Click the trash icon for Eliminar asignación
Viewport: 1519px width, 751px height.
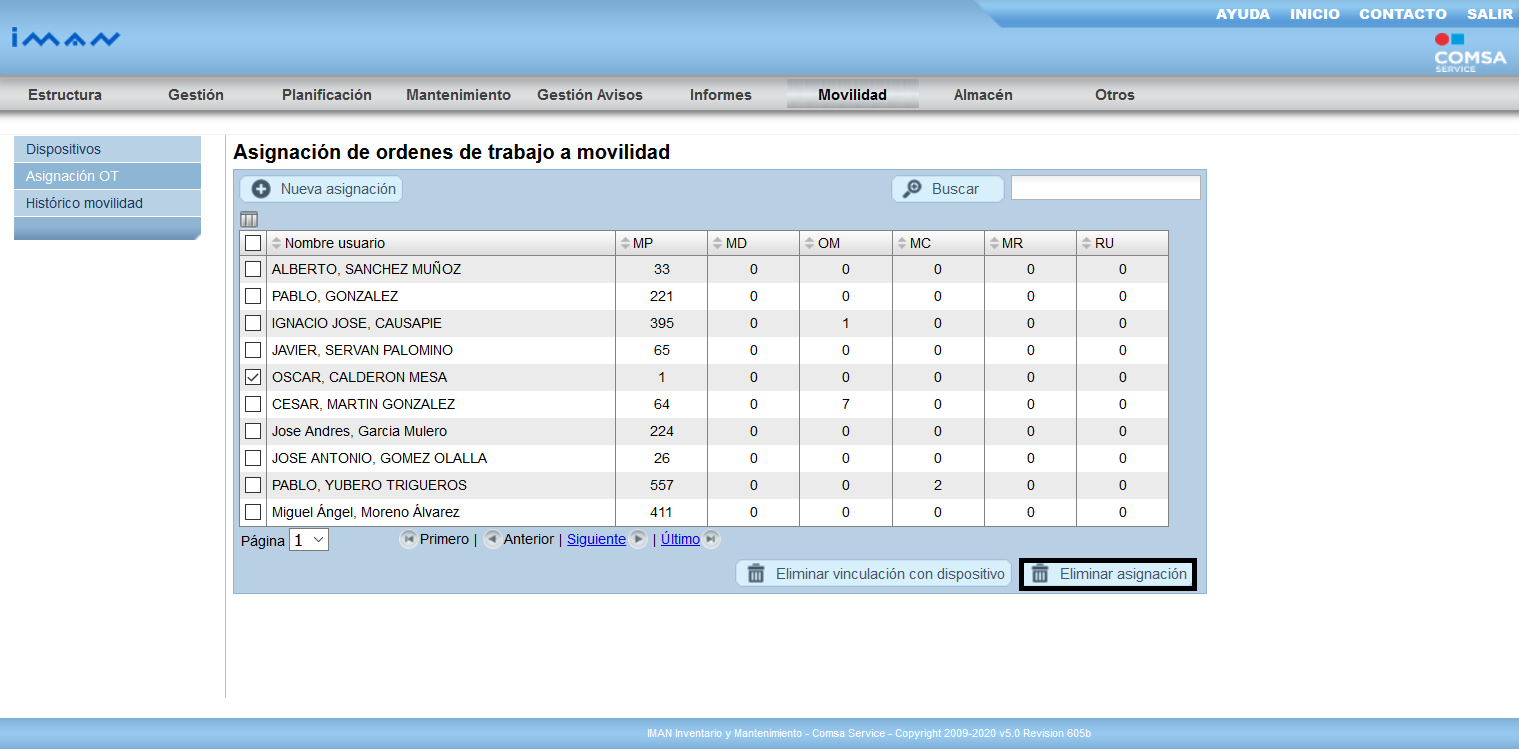point(1041,574)
